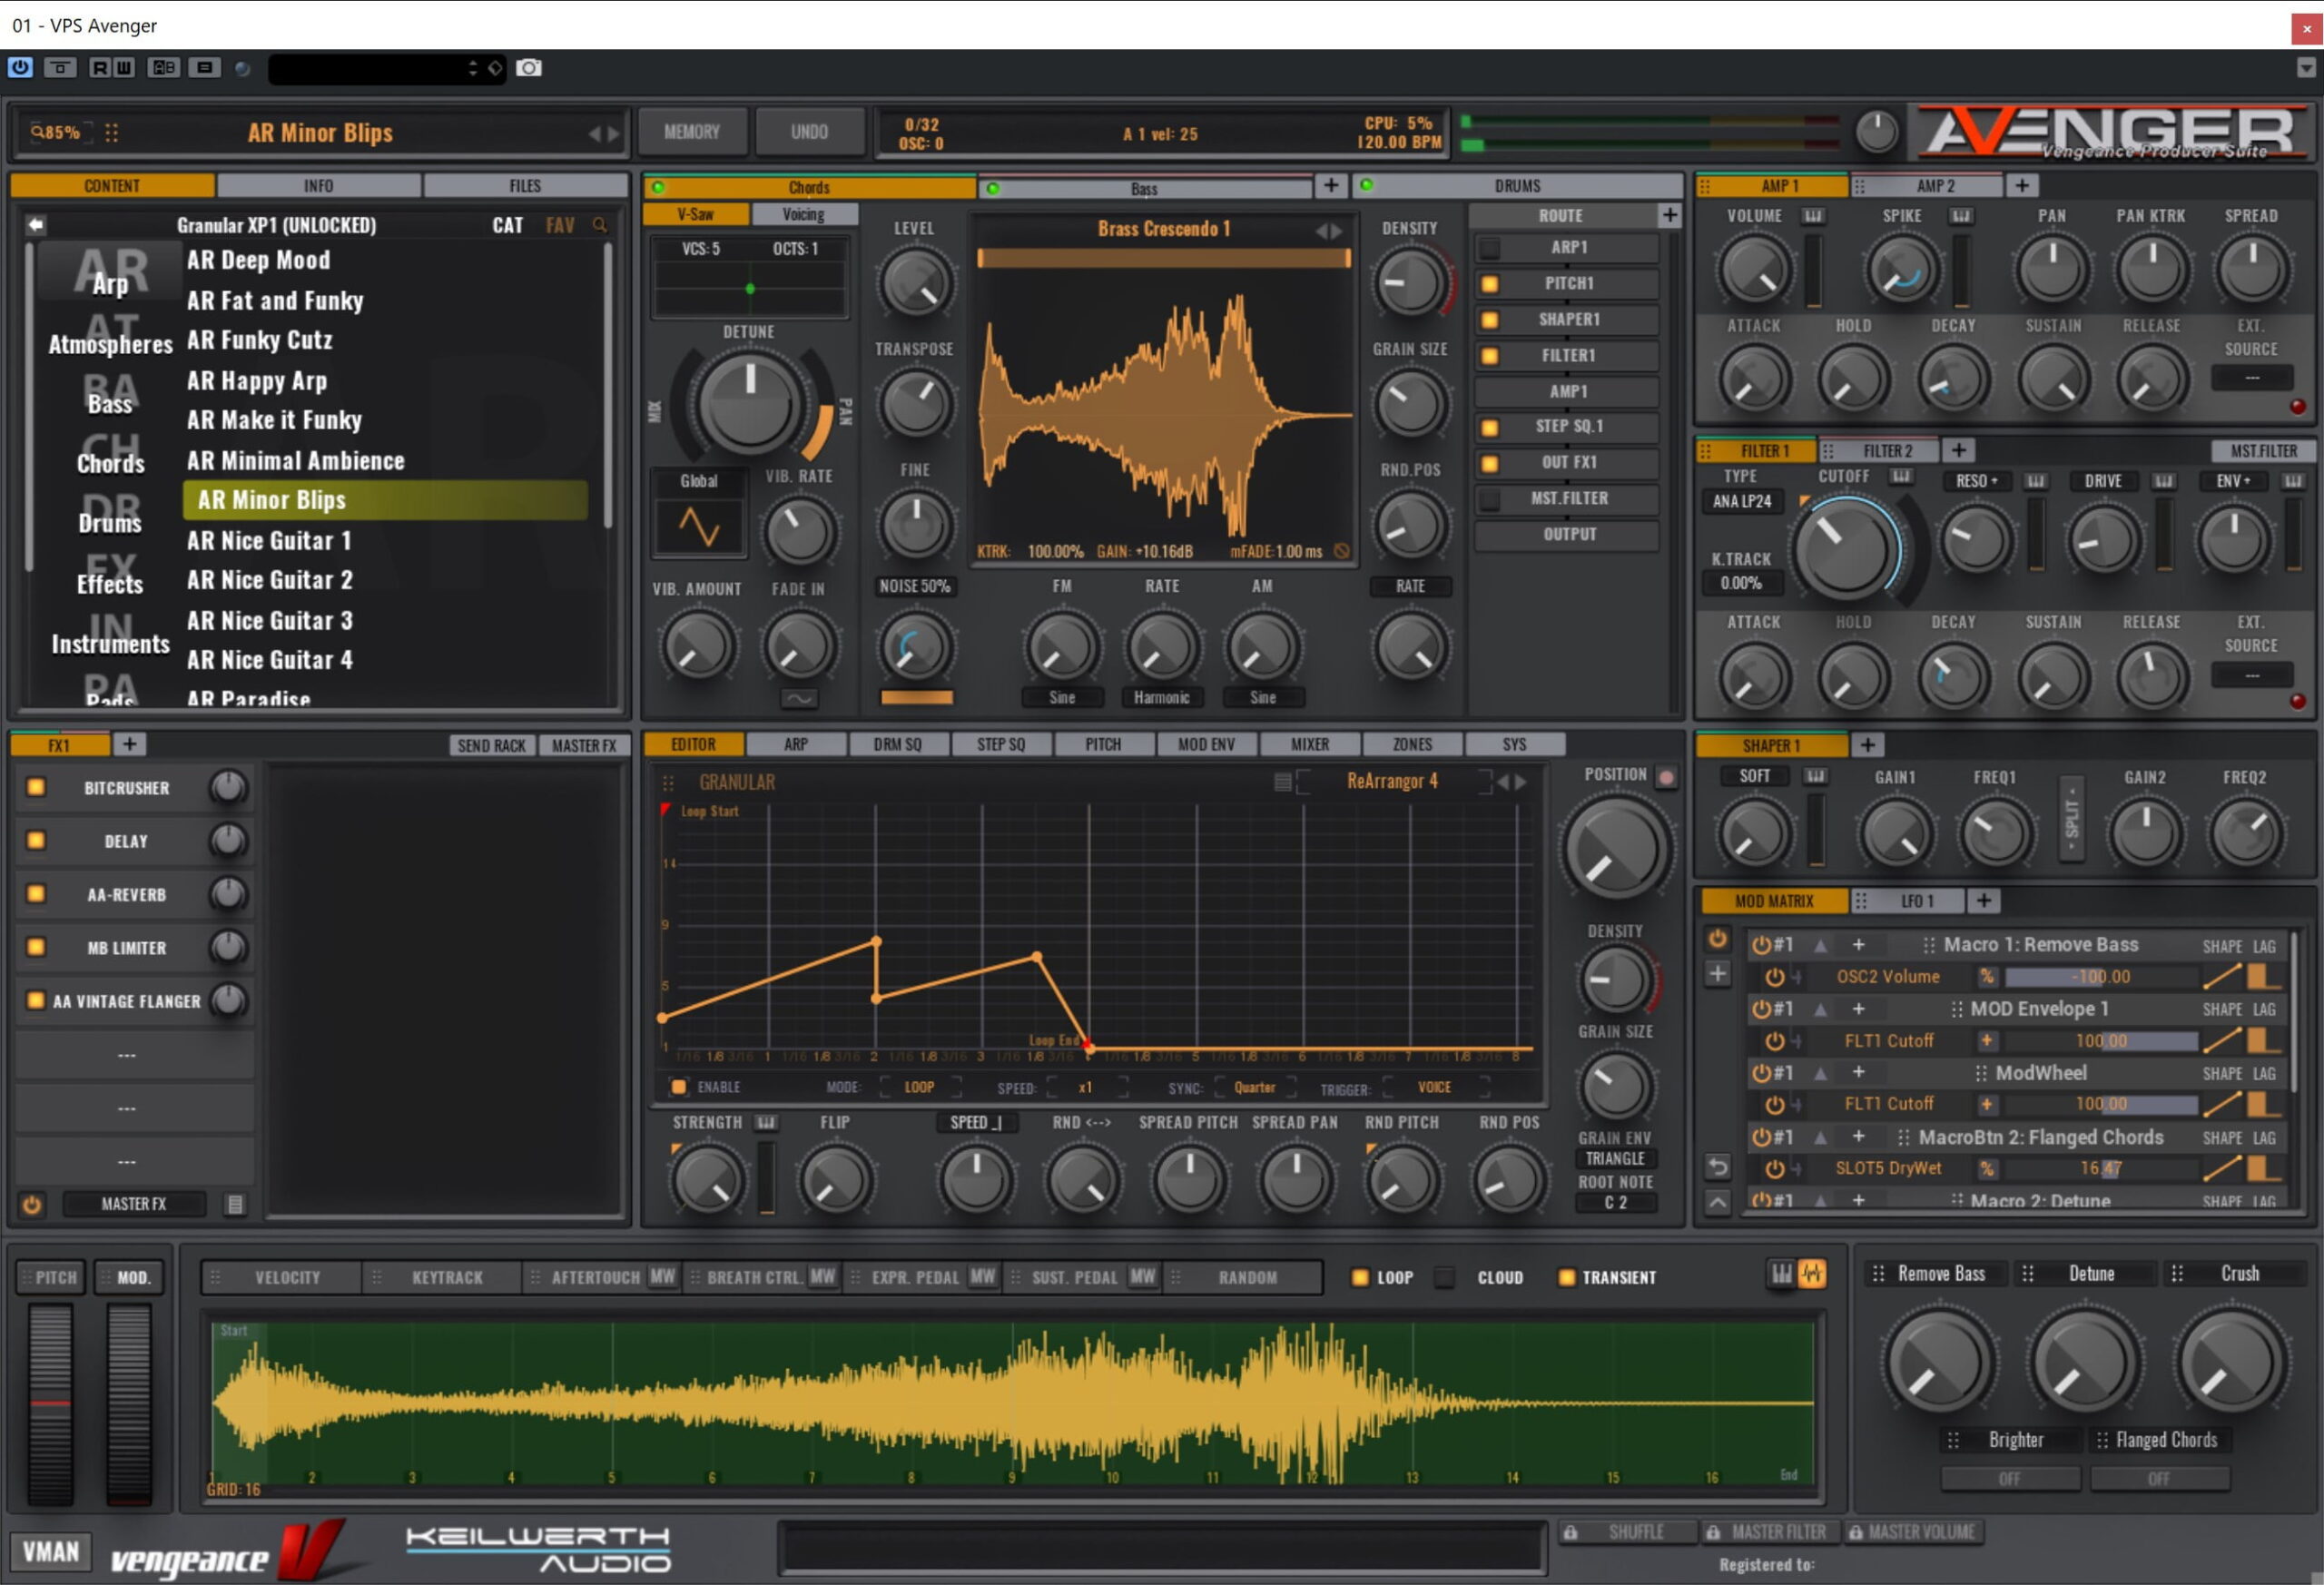The width and height of the screenshot is (2324, 1585).
Task: Open the FM Sine waveform selector
Action: [1062, 698]
